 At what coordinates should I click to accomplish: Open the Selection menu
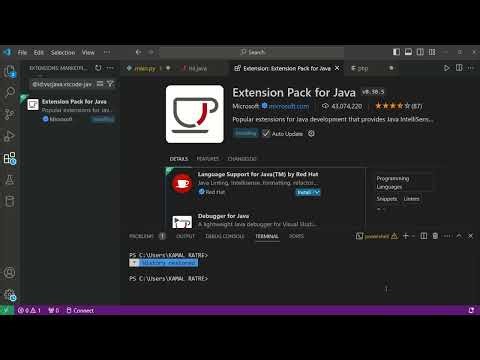click(63, 52)
